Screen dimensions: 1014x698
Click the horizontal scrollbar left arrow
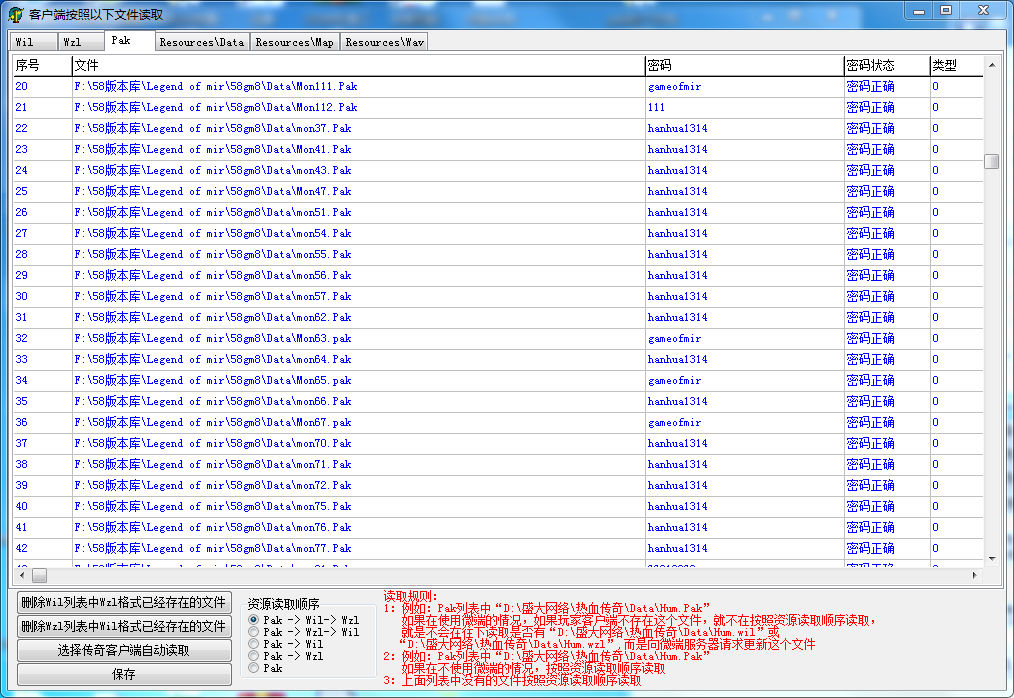click(22, 575)
